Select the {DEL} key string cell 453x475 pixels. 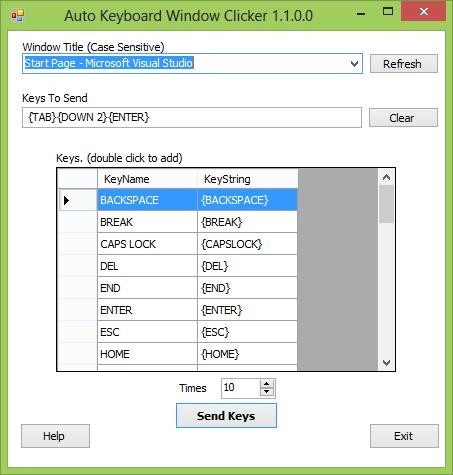(247, 266)
